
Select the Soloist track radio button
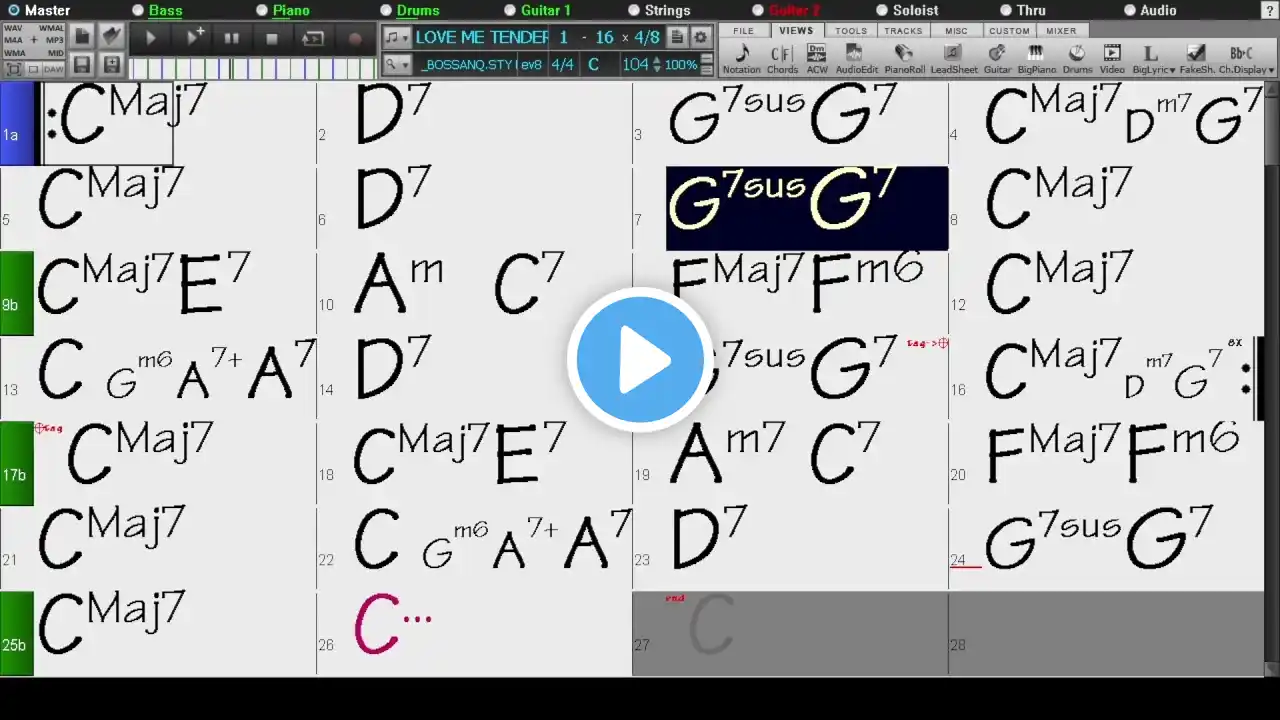882,10
